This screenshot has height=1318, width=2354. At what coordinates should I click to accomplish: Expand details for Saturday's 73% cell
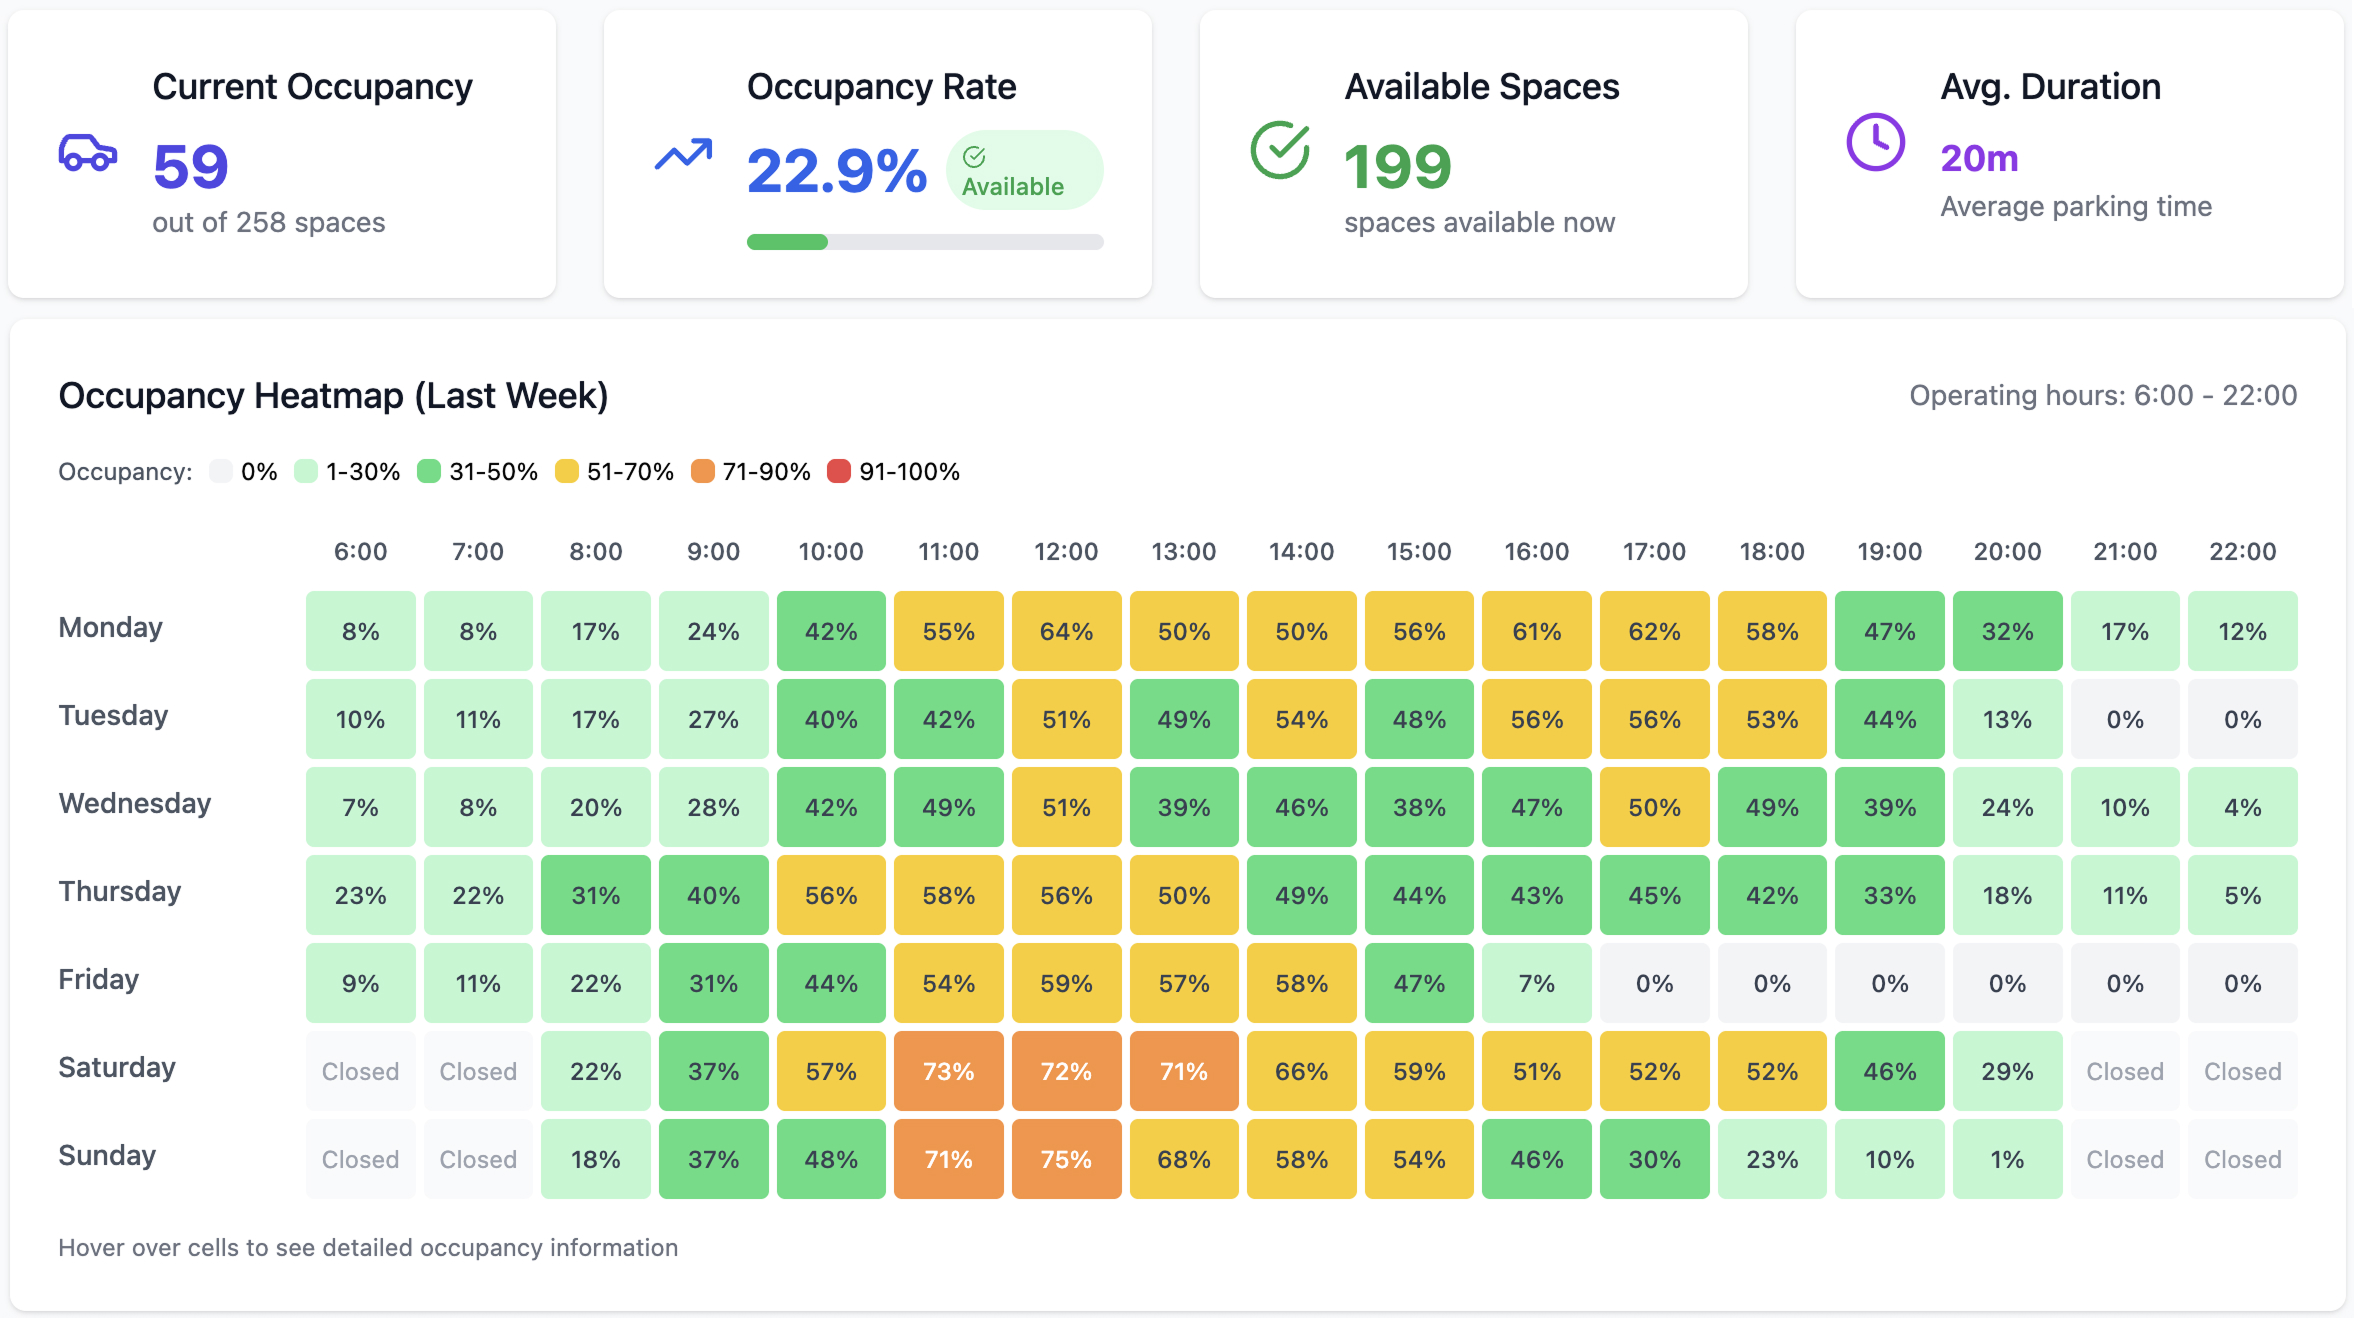(948, 1071)
